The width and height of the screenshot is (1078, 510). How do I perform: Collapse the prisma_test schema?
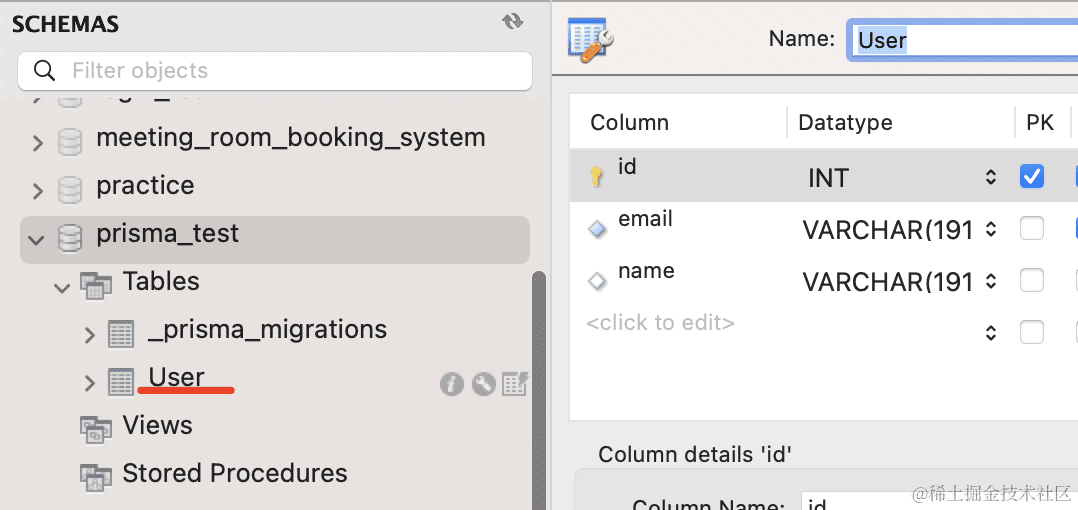[x=37, y=239]
